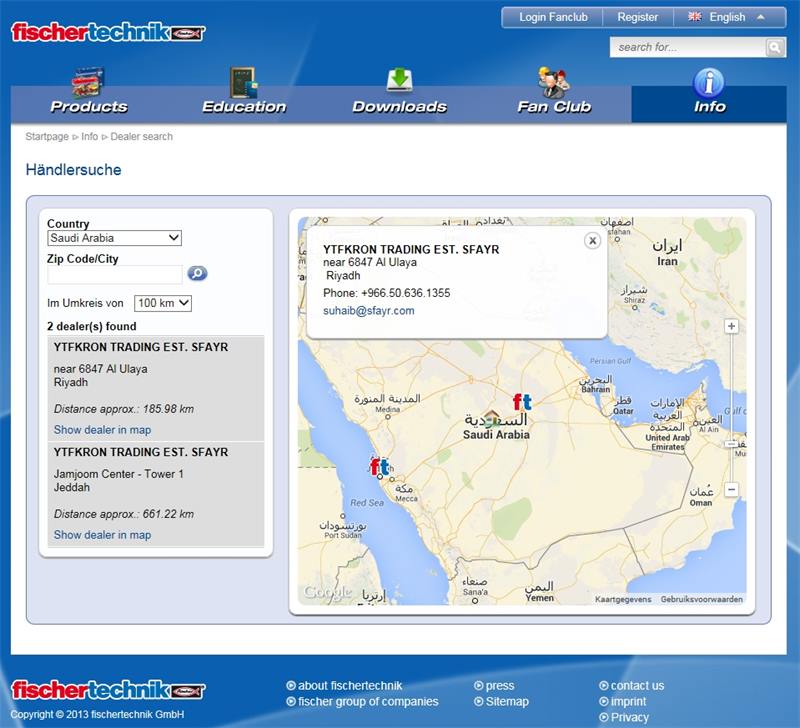Click the fischertechnik logo in header
This screenshot has width=800, height=728.
[108, 32]
